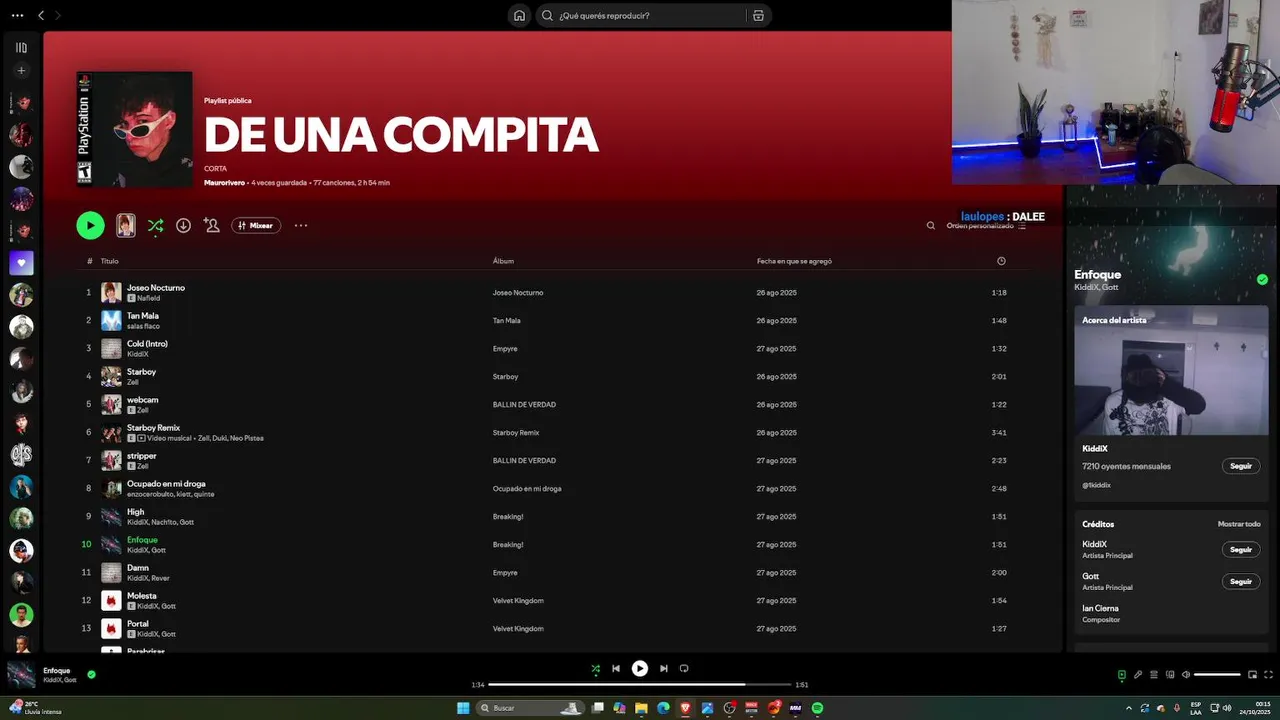Open the KiddiX artist photo card
The height and width of the screenshot is (720, 1280).
pos(1171,370)
